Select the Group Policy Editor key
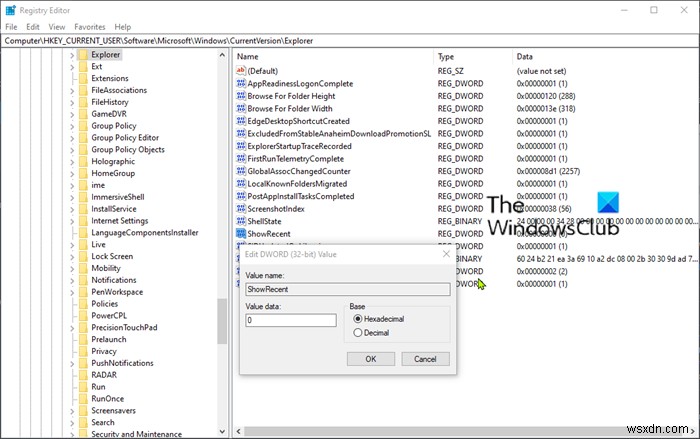Screen dimensions: 700x439 coord(125,138)
